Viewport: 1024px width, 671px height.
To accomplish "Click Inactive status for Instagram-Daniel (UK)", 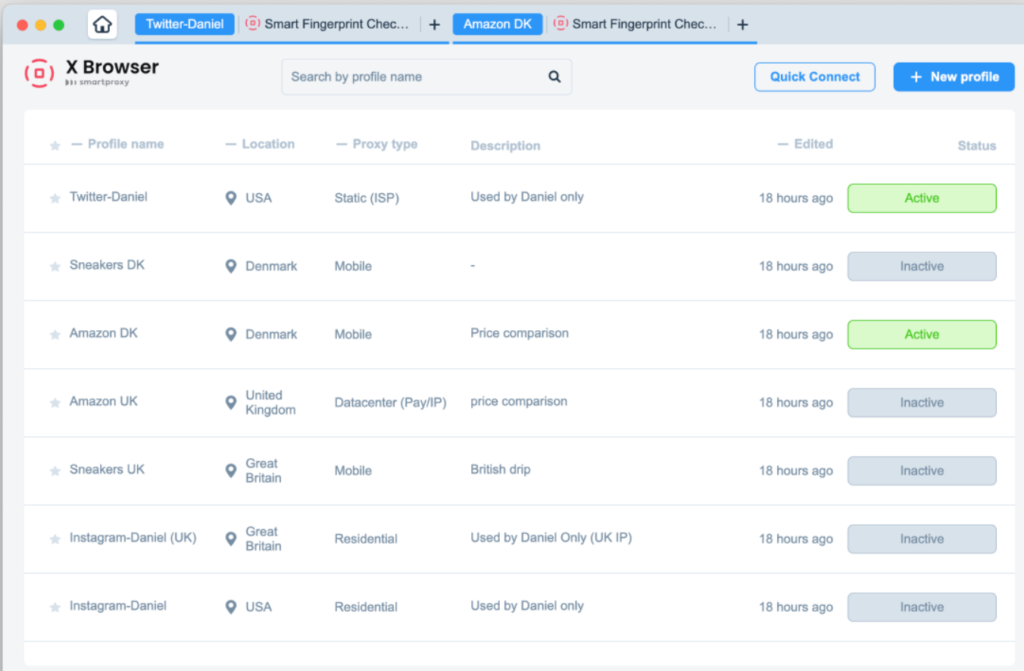I will [921, 539].
